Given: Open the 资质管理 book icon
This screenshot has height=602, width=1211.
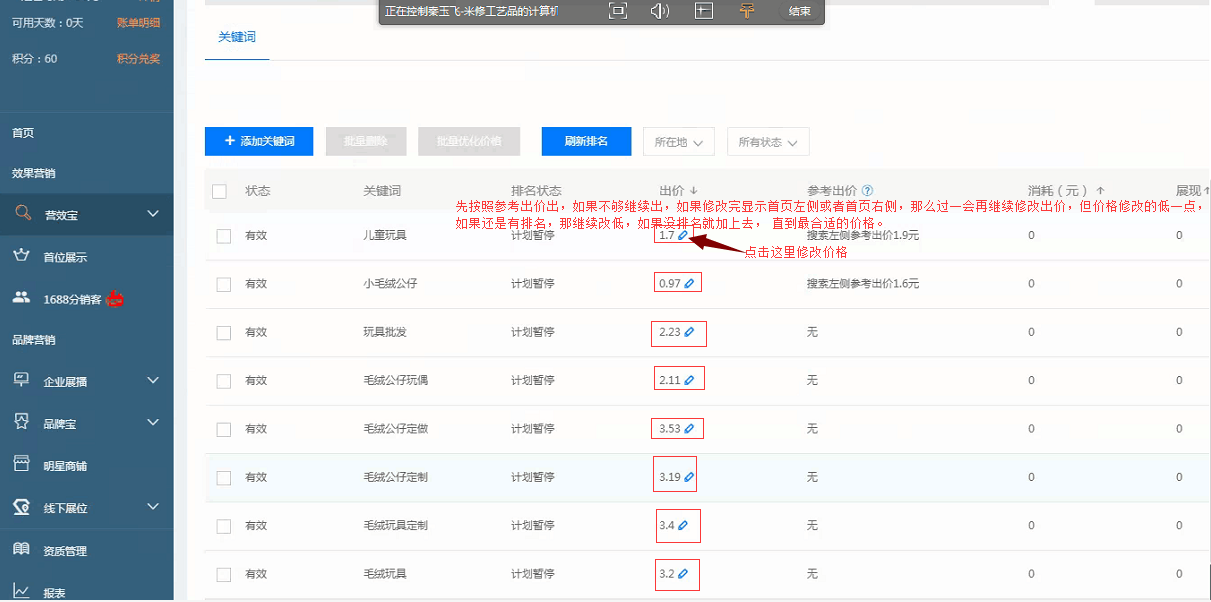Looking at the screenshot, I should (21, 550).
